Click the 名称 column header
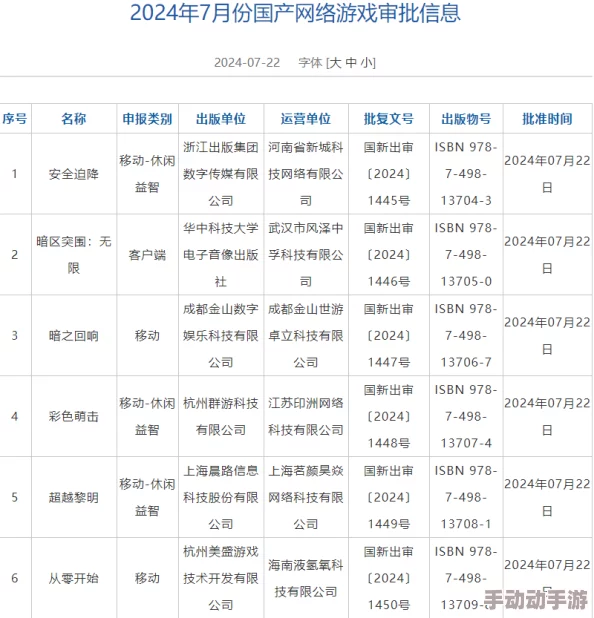This screenshot has height=618, width=594. 74,119
